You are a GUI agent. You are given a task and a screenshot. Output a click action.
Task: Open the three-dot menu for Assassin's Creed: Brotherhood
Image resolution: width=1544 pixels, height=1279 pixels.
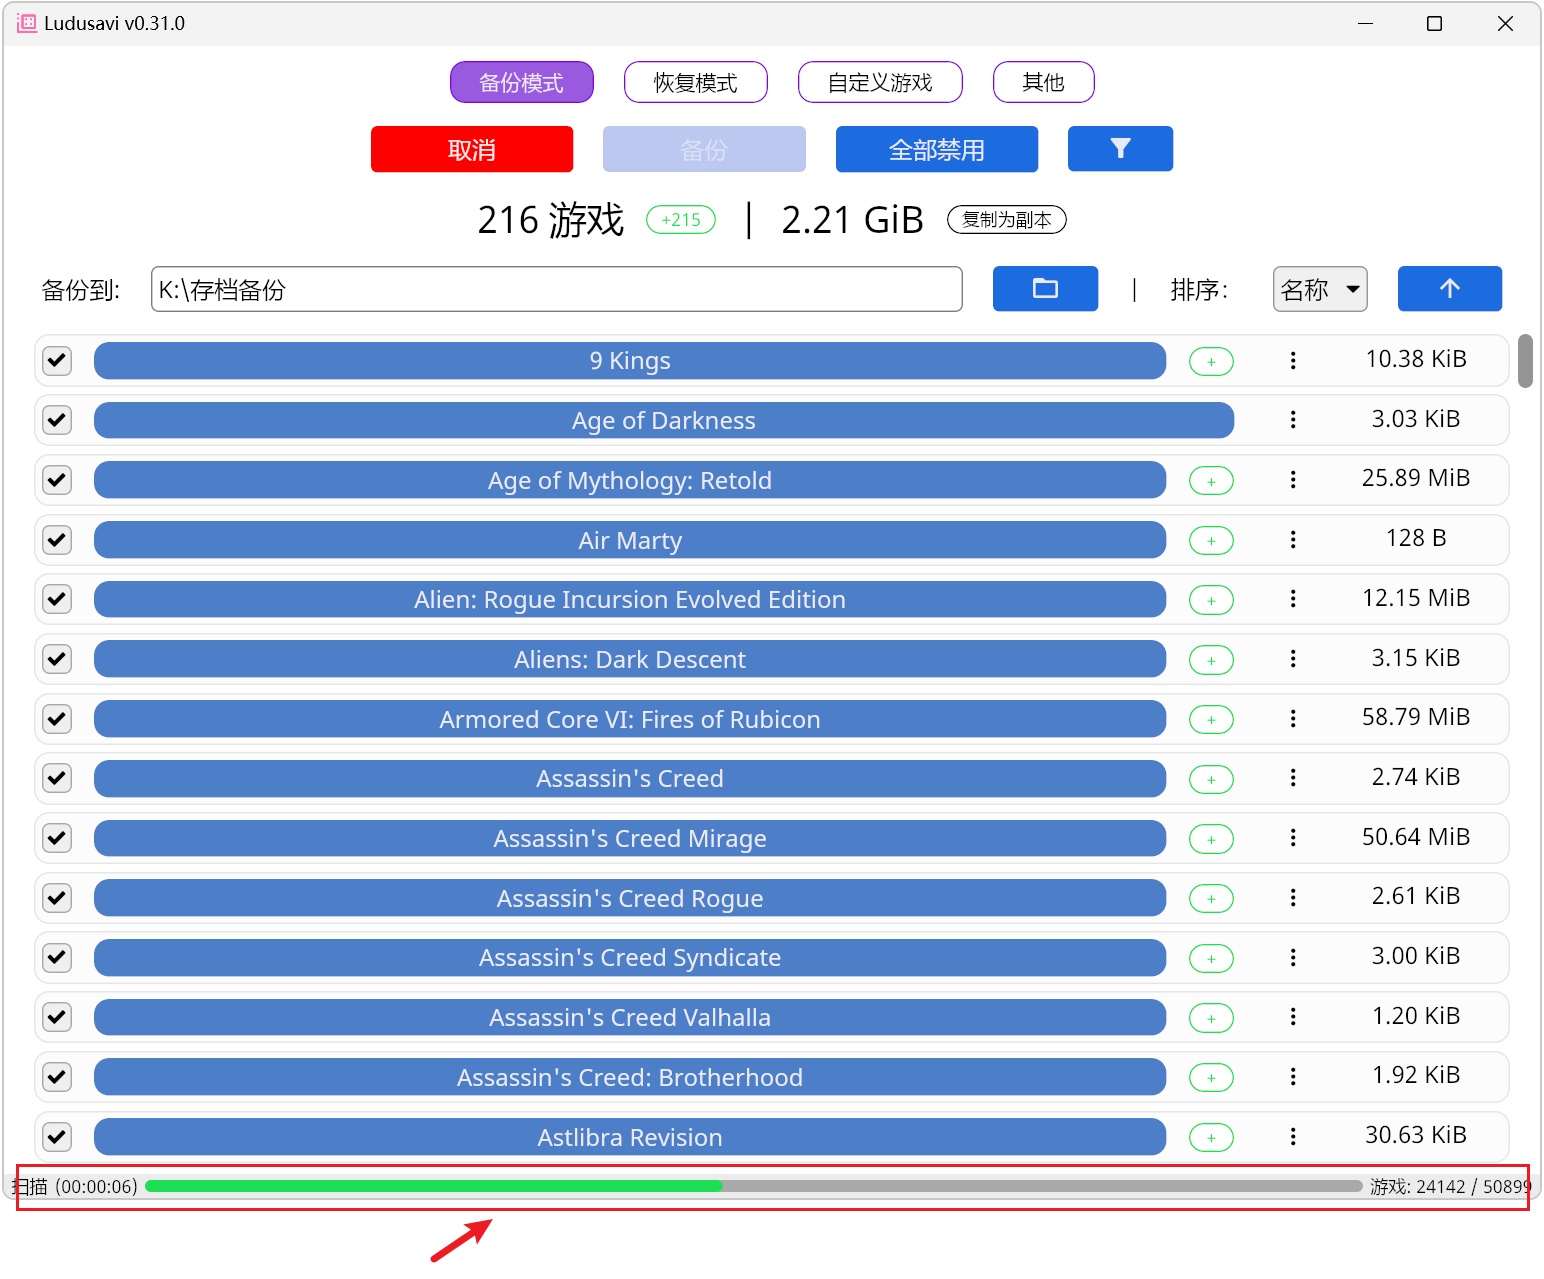(x=1293, y=1077)
